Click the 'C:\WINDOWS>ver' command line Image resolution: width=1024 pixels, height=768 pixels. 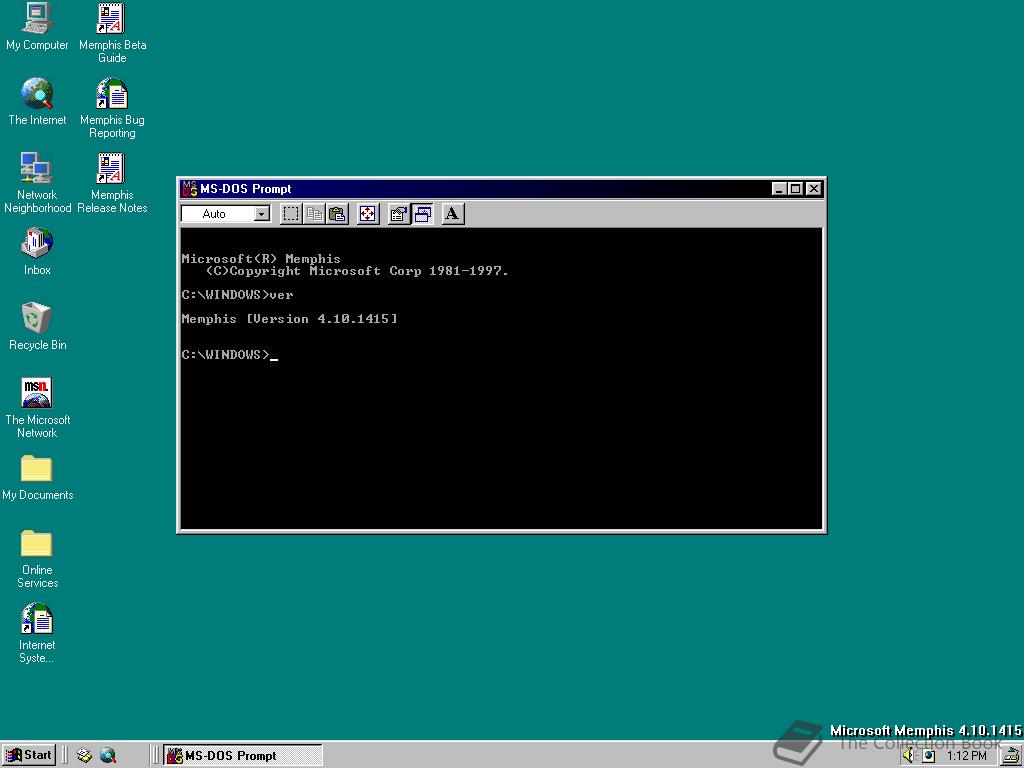coord(237,295)
